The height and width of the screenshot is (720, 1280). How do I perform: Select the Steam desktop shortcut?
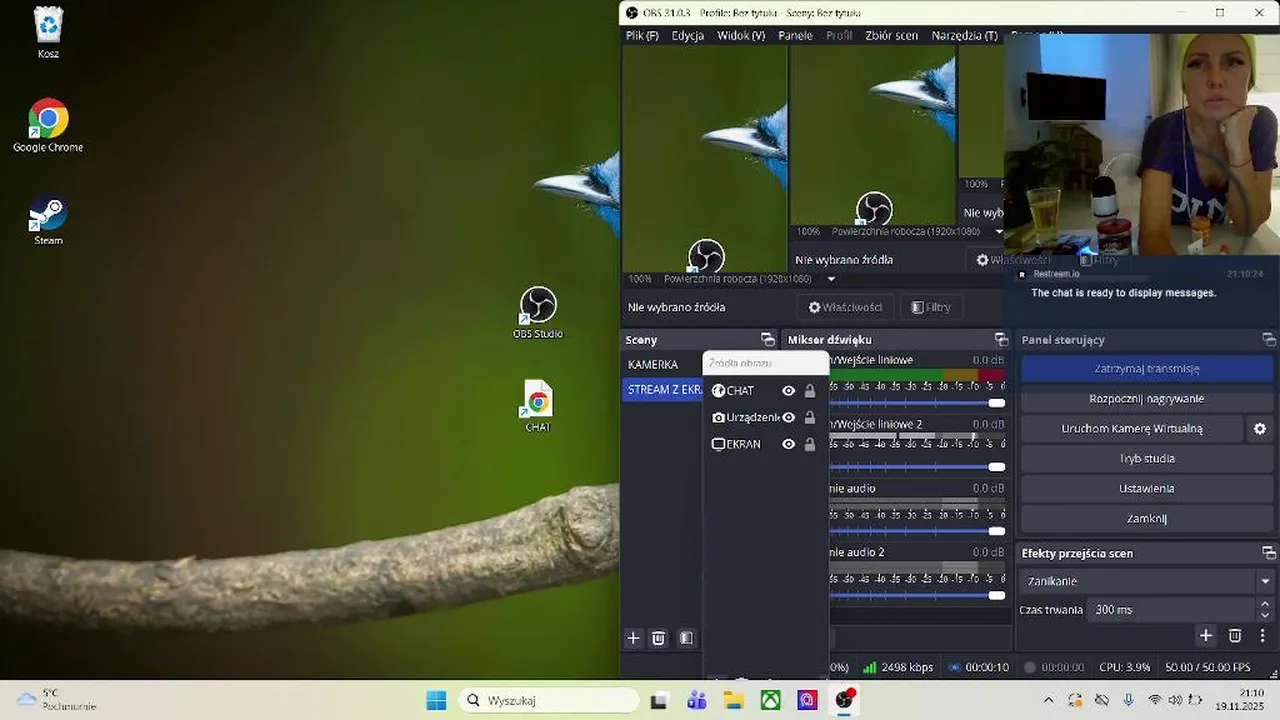48,220
